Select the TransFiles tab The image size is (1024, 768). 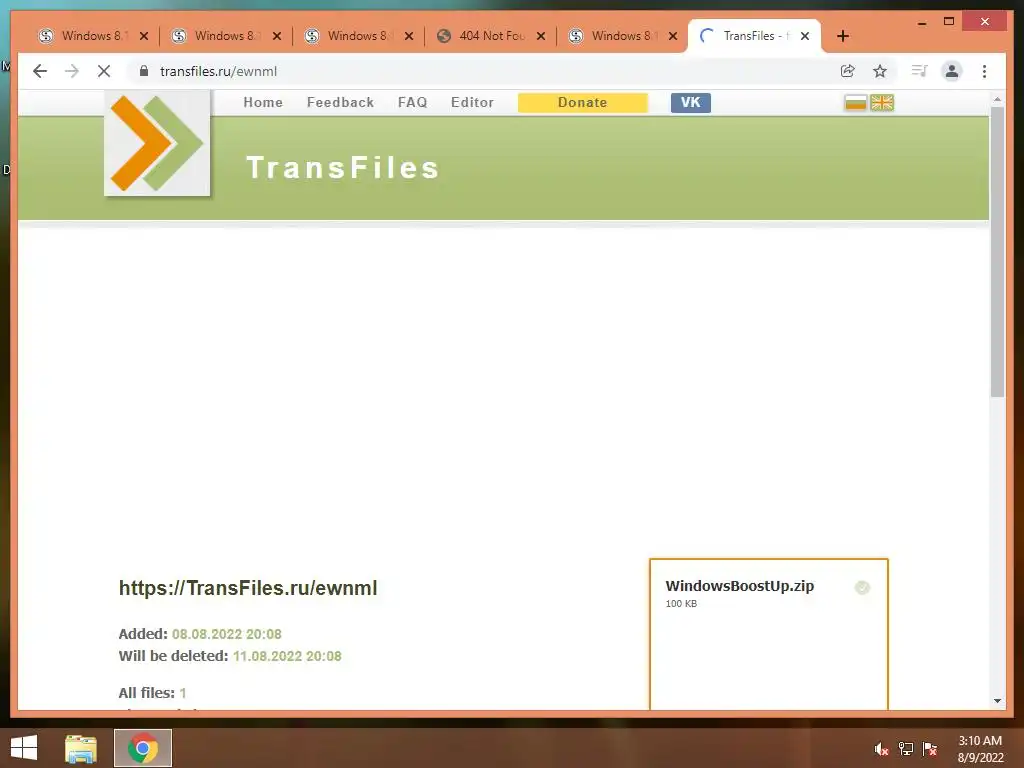(x=754, y=36)
